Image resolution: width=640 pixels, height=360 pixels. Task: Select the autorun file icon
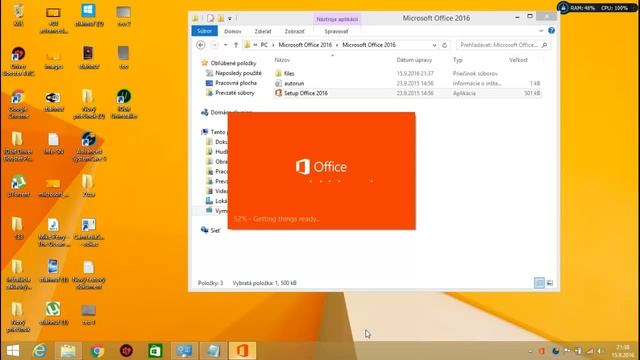[278, 83]
